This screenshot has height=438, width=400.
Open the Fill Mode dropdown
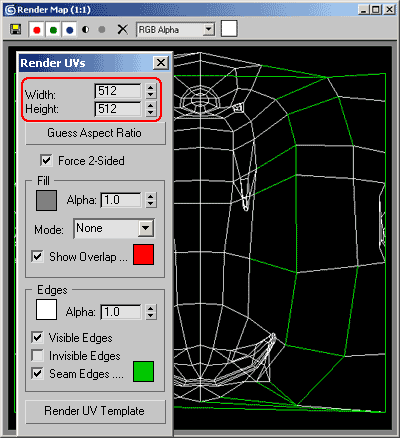click(x=114, y=228)
